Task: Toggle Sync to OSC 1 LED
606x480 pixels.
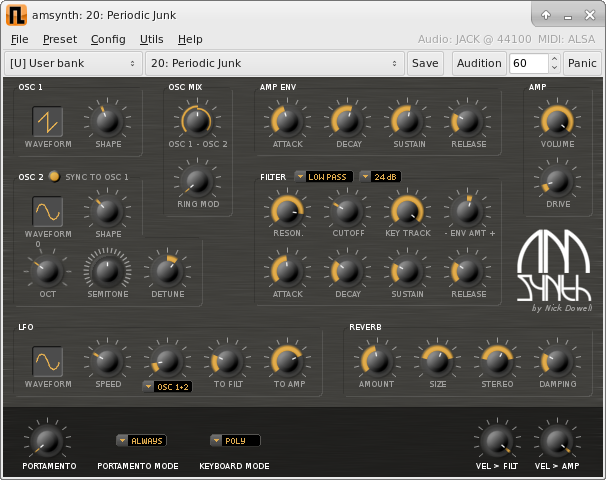Action: (54, 177)
